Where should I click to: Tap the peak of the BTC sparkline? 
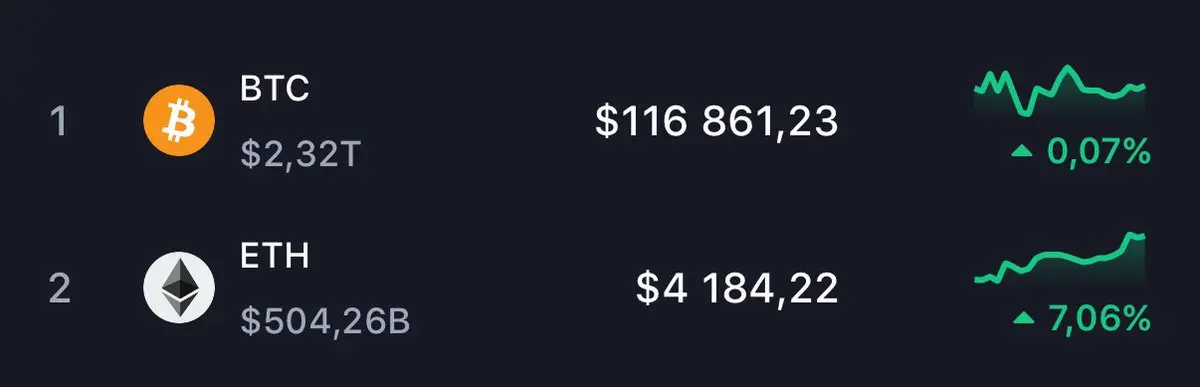click(x=1066, y=68)
